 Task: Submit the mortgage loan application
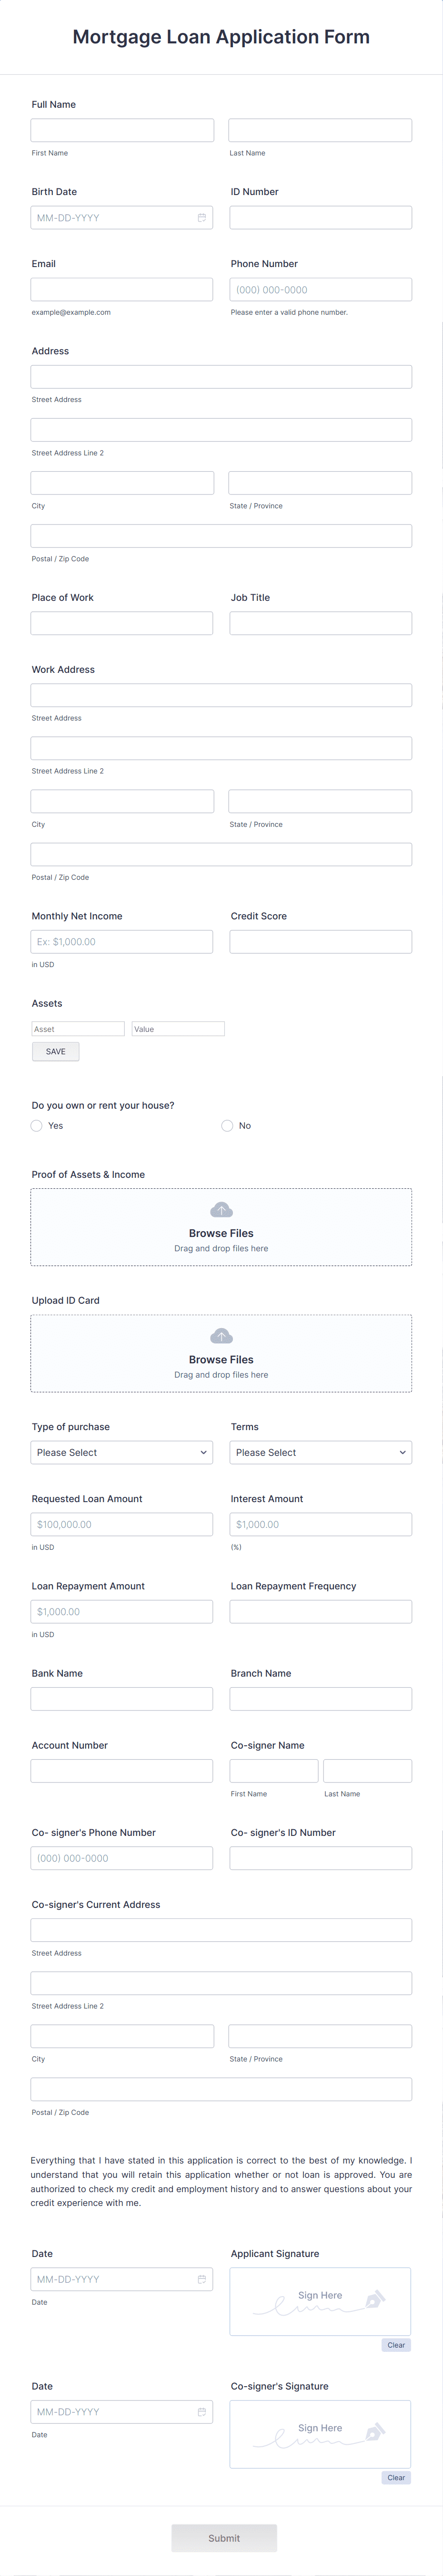point(224,2537)
